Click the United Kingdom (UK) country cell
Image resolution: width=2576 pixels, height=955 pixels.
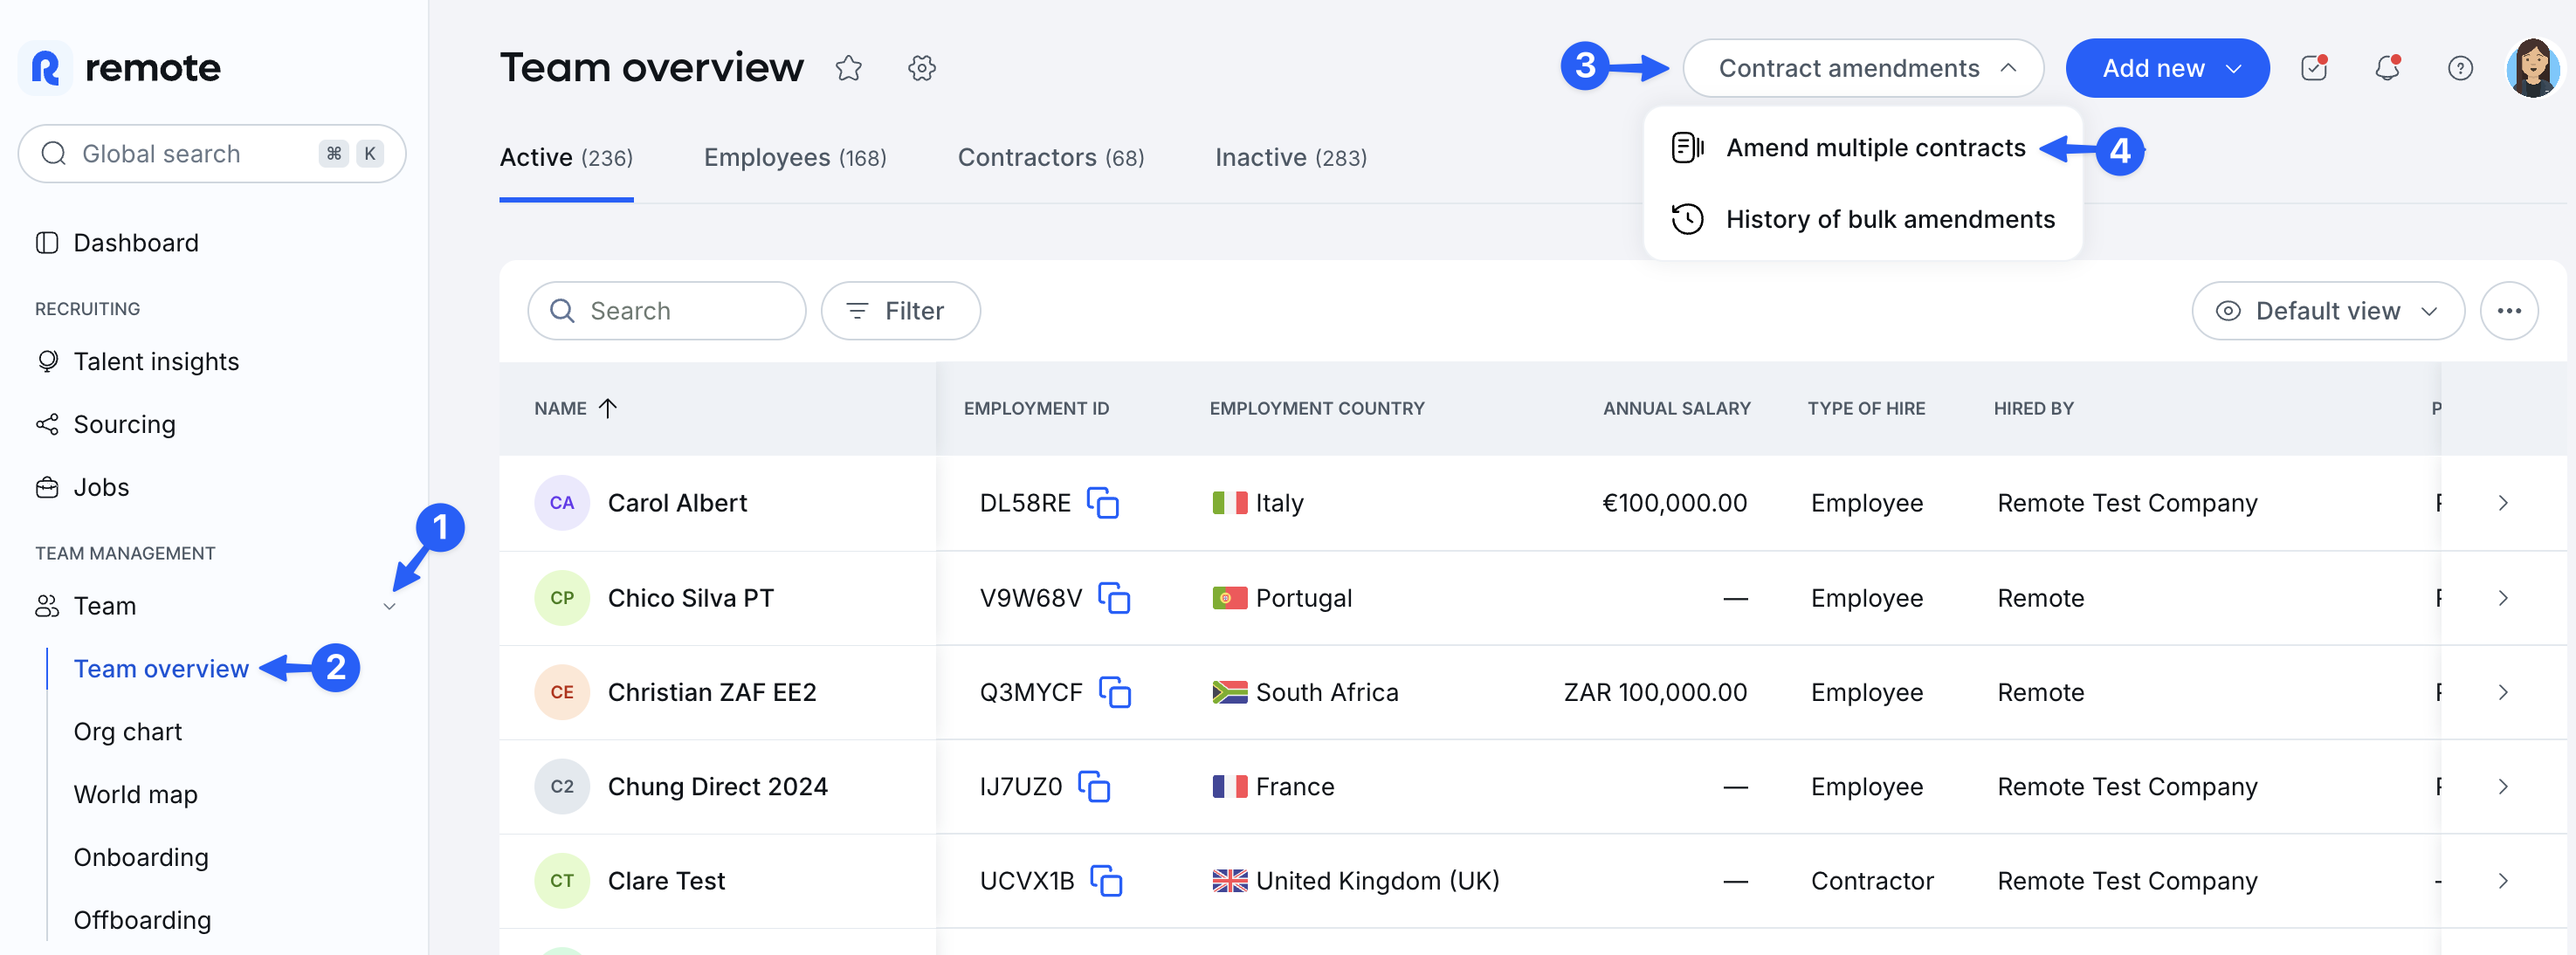tap(1356, 881)
